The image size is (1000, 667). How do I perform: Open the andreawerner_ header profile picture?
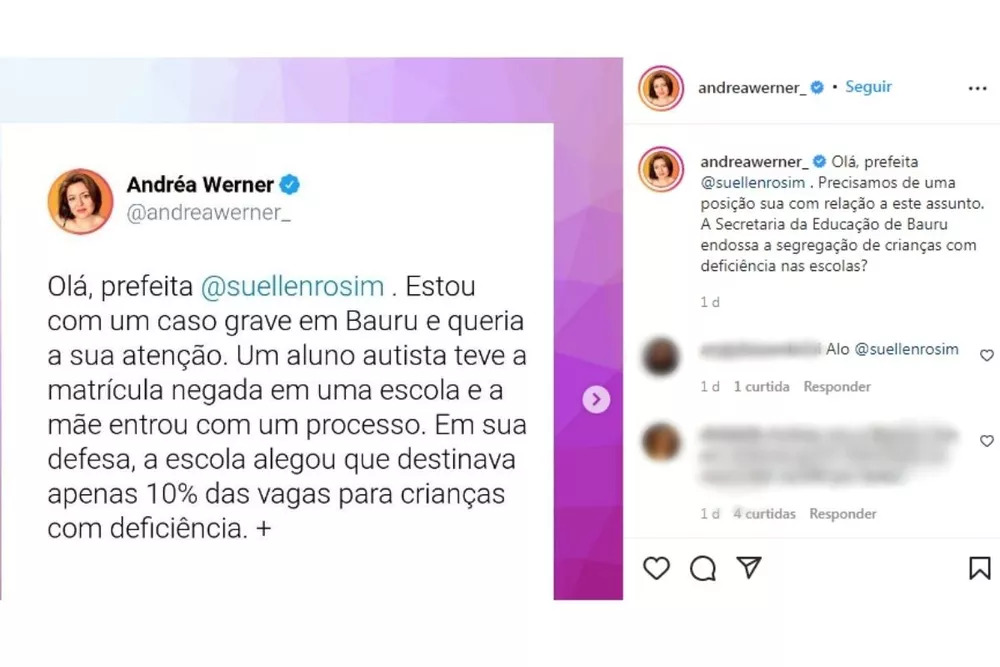pos(661,88)
